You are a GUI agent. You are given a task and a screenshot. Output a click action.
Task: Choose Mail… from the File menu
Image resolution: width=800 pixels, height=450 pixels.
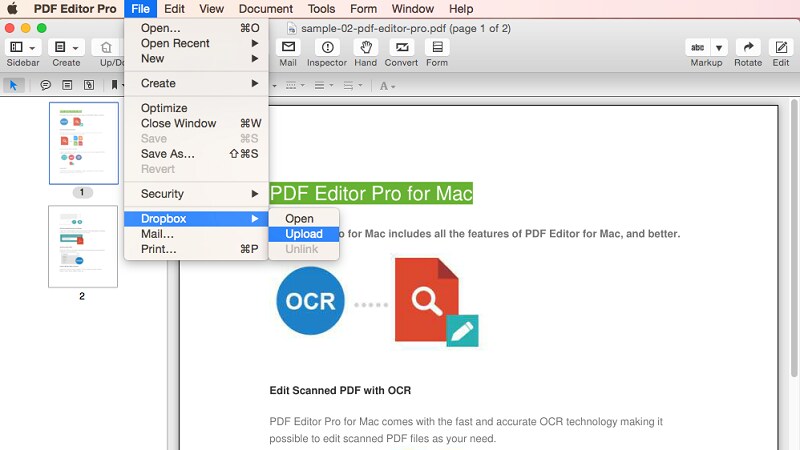coord(196,234)
